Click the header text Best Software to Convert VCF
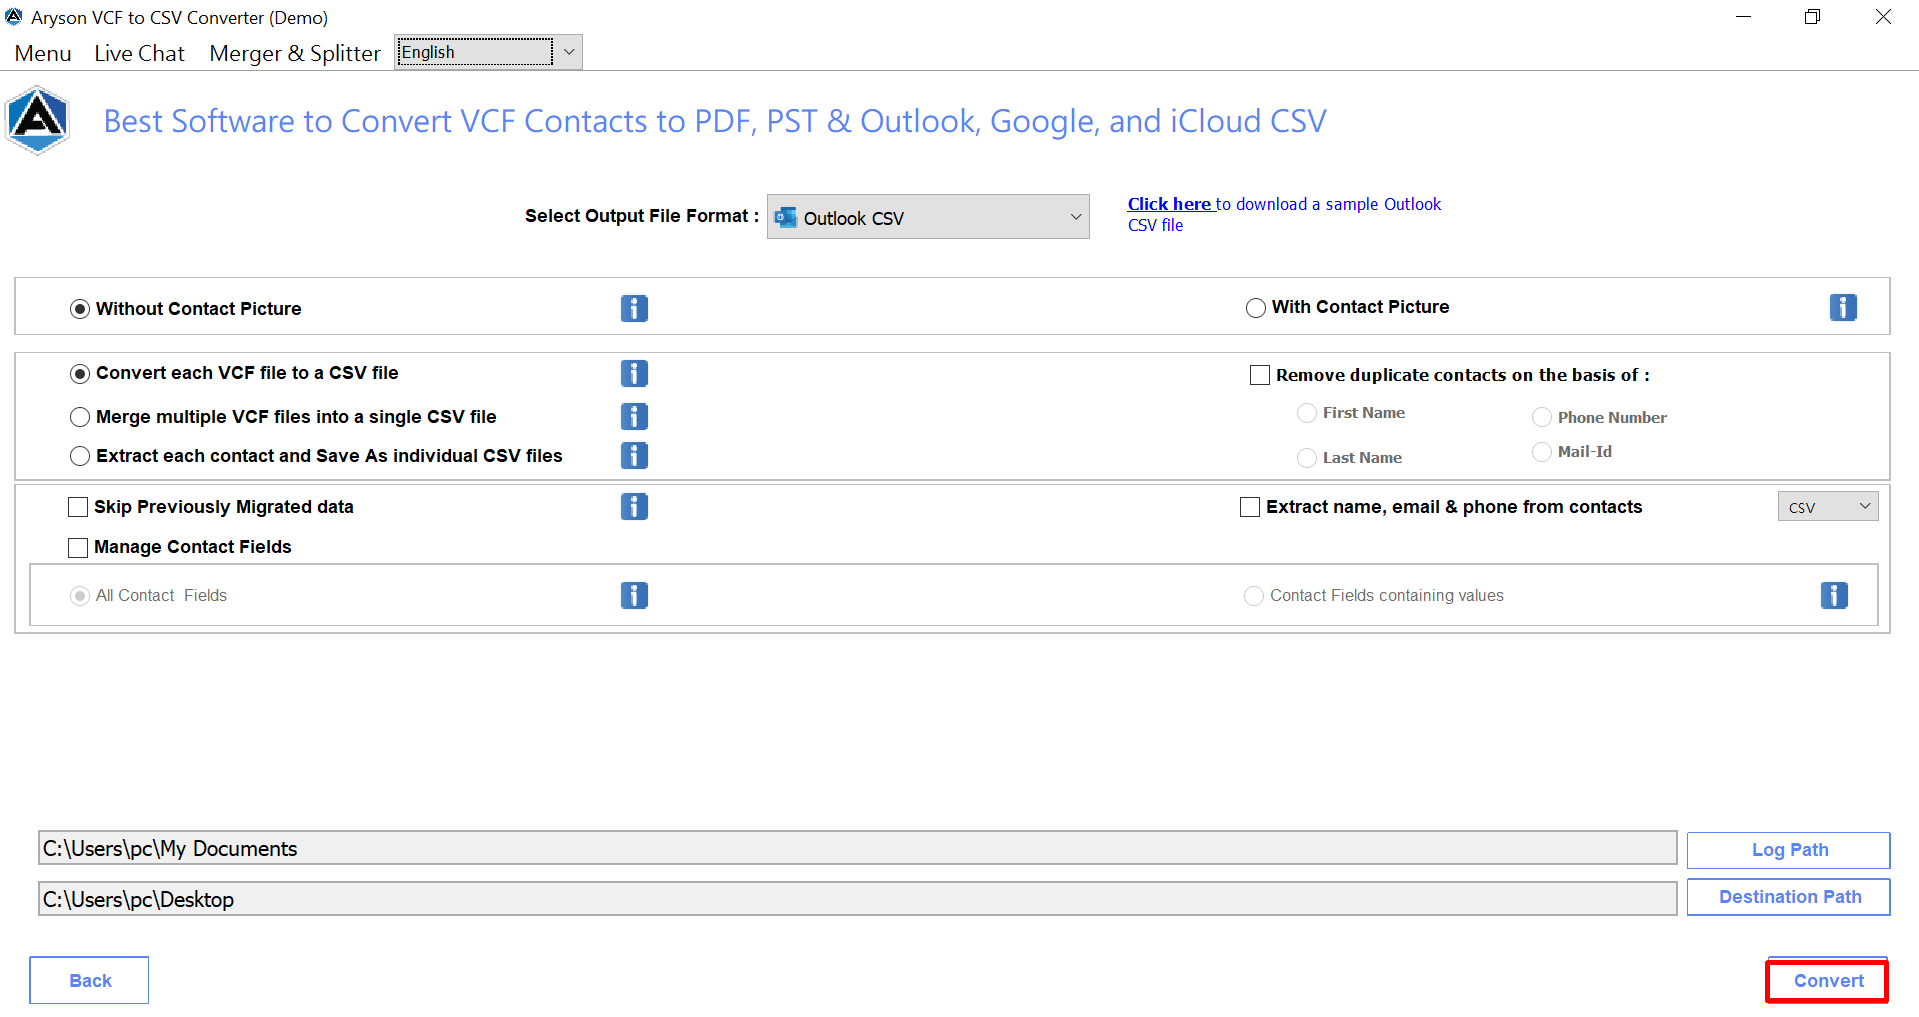Viewport: 1919px width, 1017px height. click(x=715, y=121)
